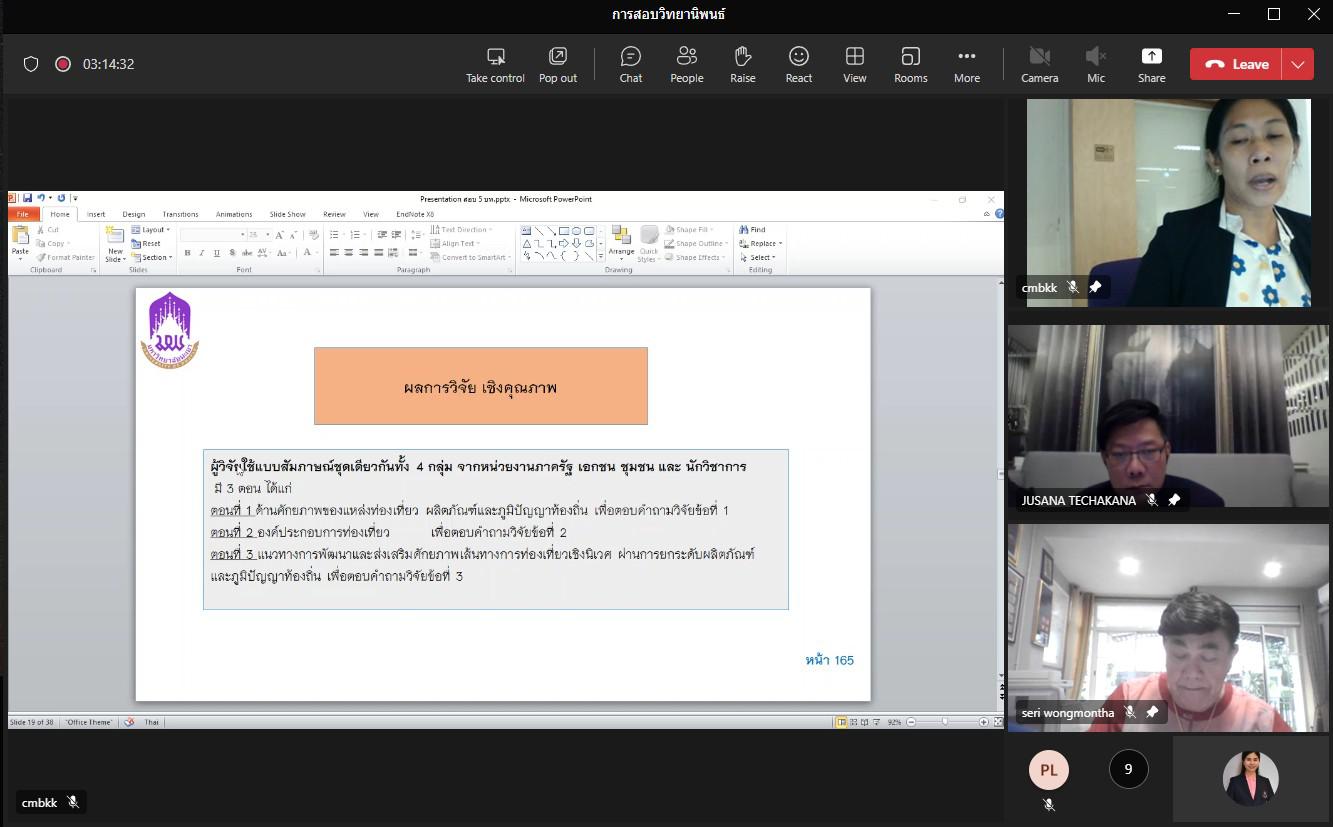Click the Select dropdown in Editing
The width and height of the screenshot is (1333, 827).
(x=758, y=257)
